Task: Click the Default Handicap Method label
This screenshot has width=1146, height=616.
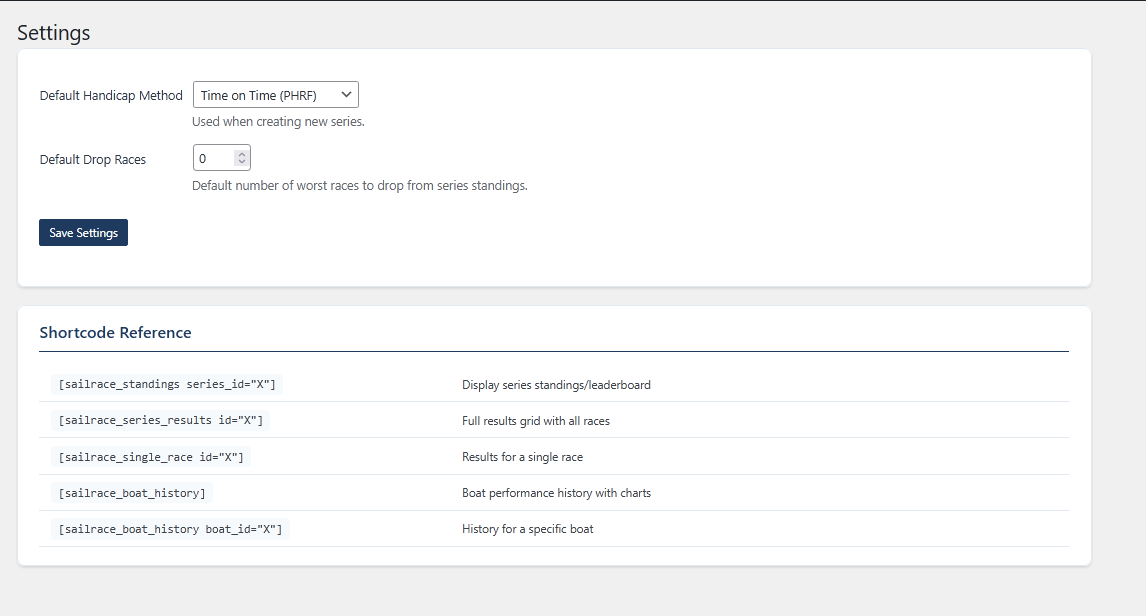Action: (111, 96)
